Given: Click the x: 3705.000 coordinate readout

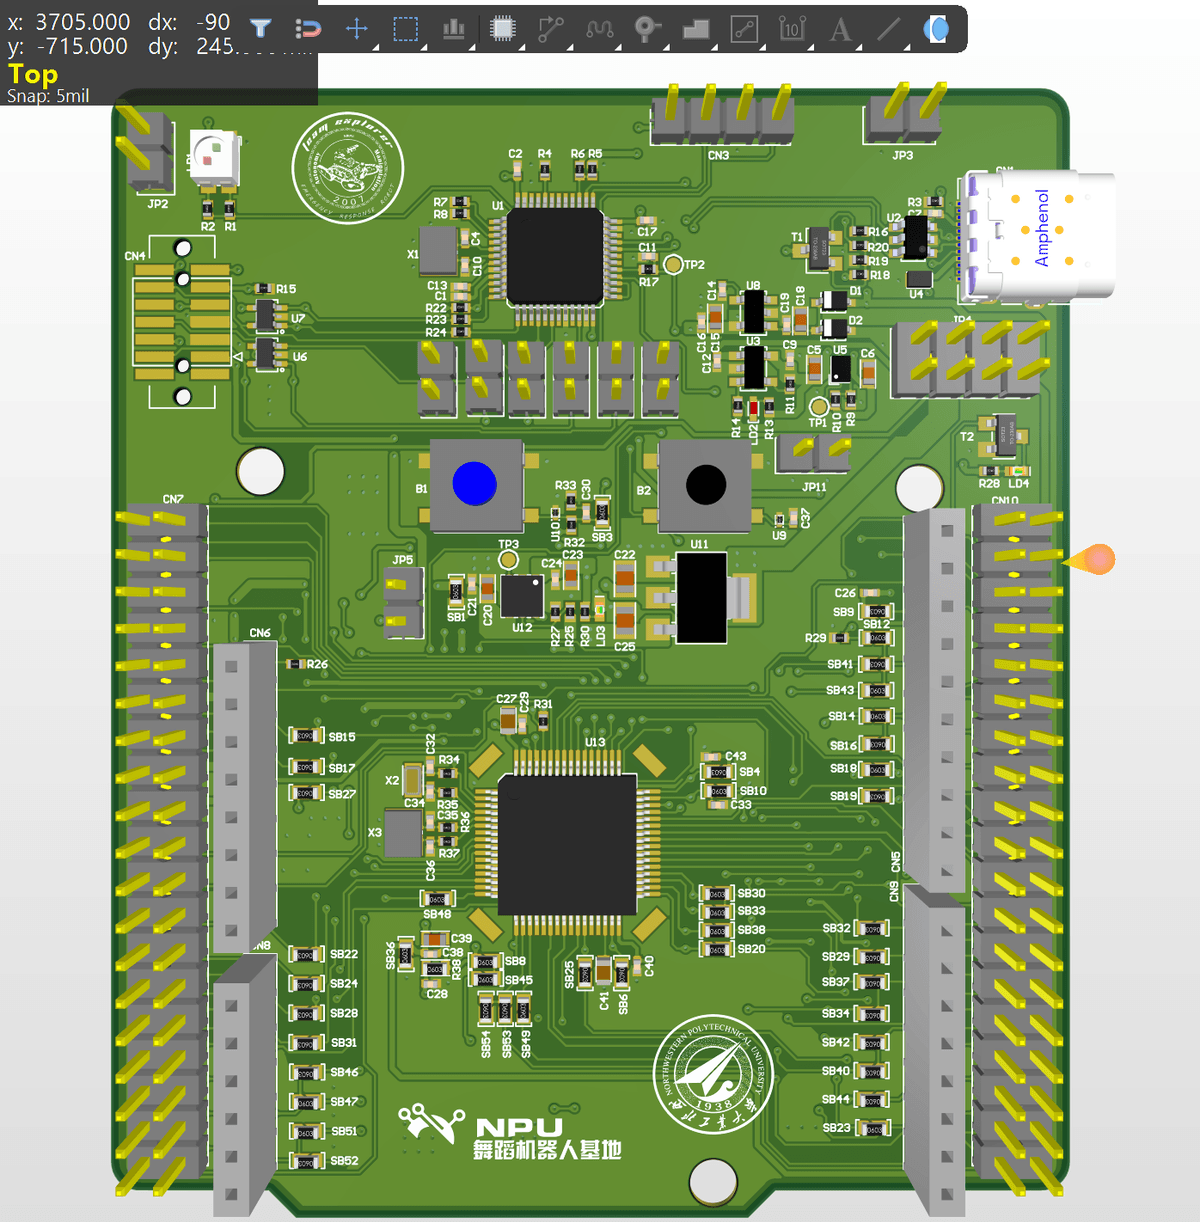Looking at the screenshot, I should (69, 21).
